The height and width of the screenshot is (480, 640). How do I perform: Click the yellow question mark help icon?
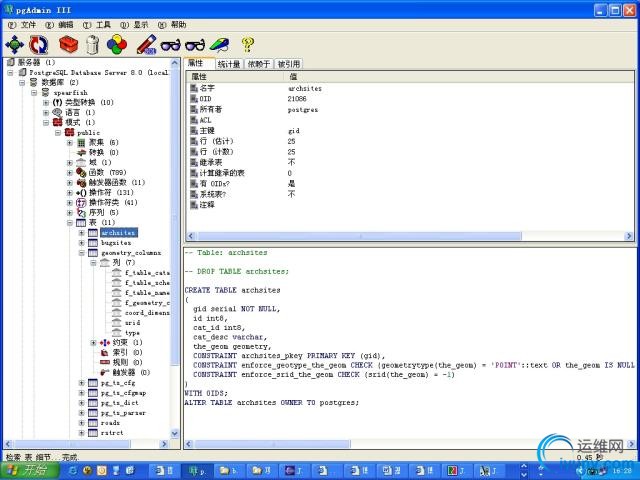click(x=247, y=44)
